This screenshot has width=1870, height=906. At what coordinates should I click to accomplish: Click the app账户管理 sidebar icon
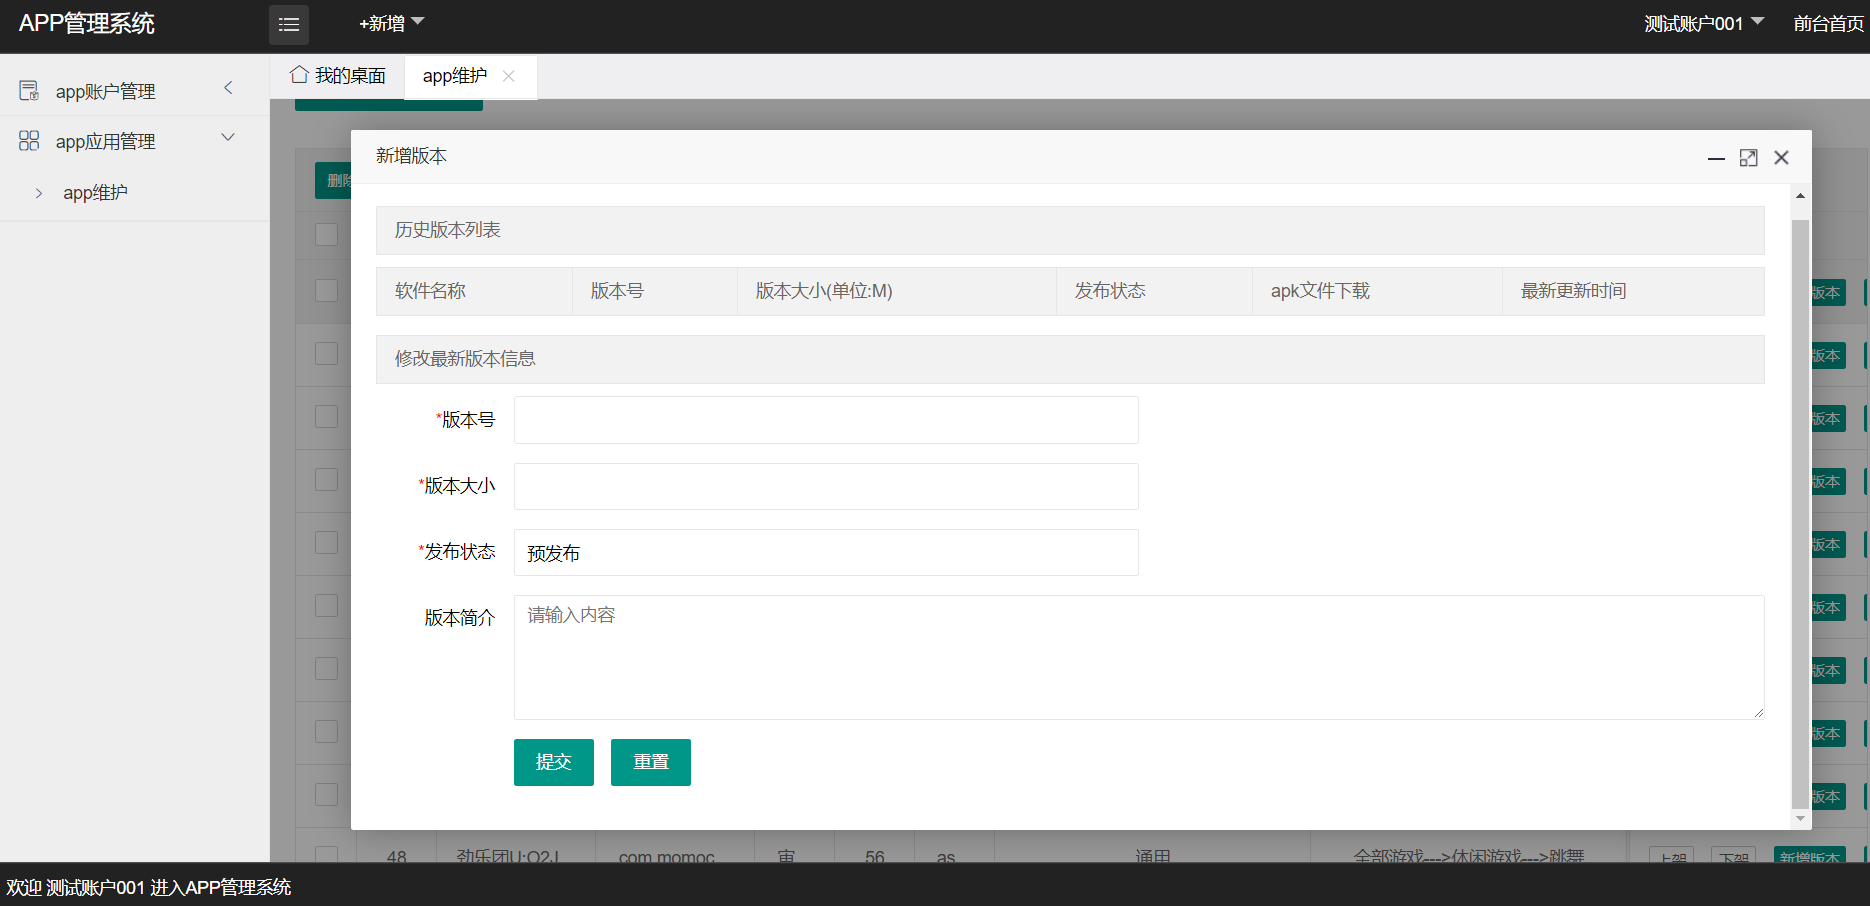pyautogui.click(x=29, y=91)
